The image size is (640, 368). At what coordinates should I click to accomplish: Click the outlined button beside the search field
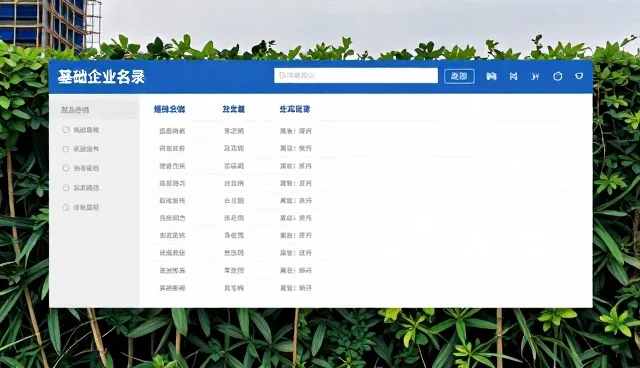[459, 76]
